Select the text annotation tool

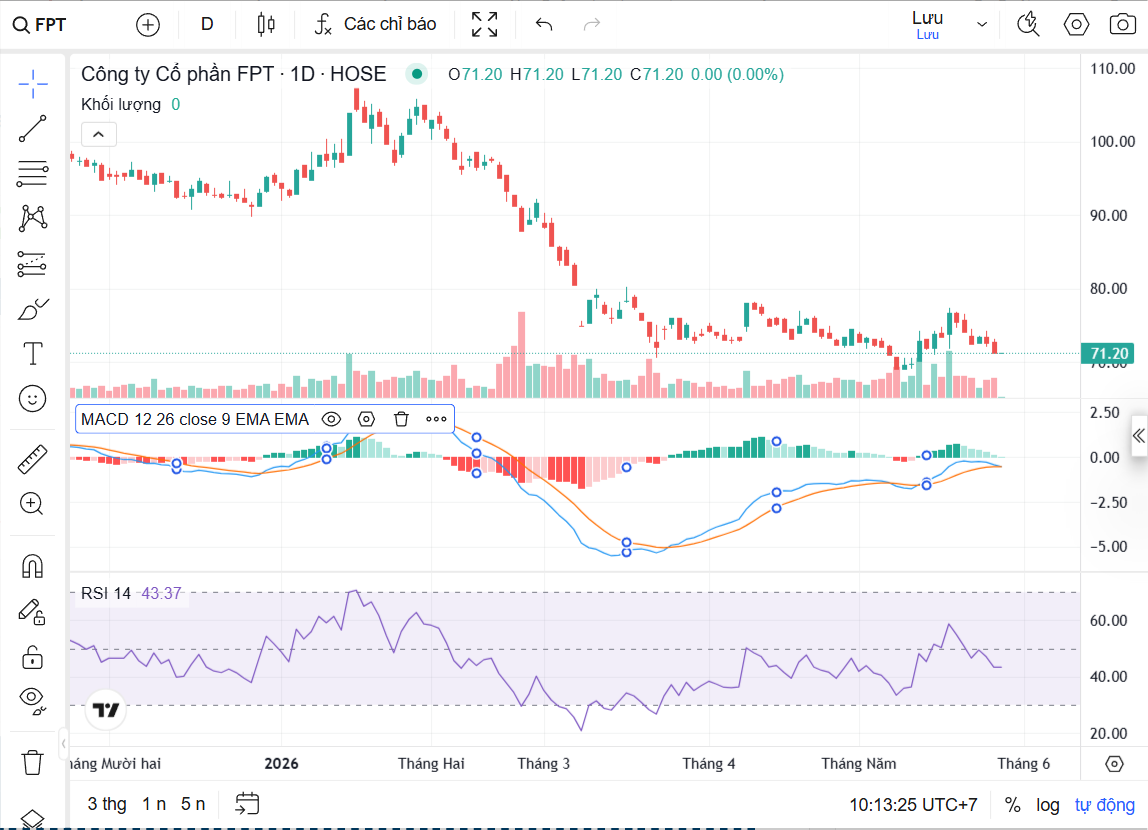33,354
